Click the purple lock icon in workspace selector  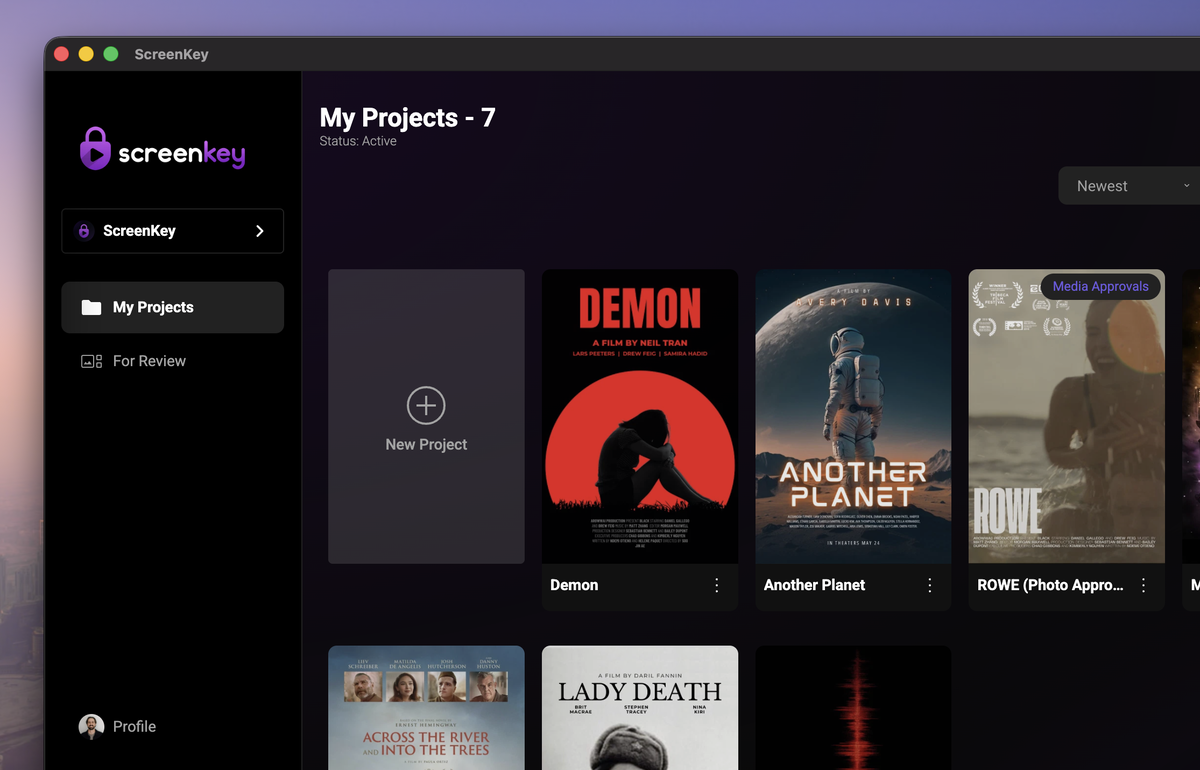85,231
